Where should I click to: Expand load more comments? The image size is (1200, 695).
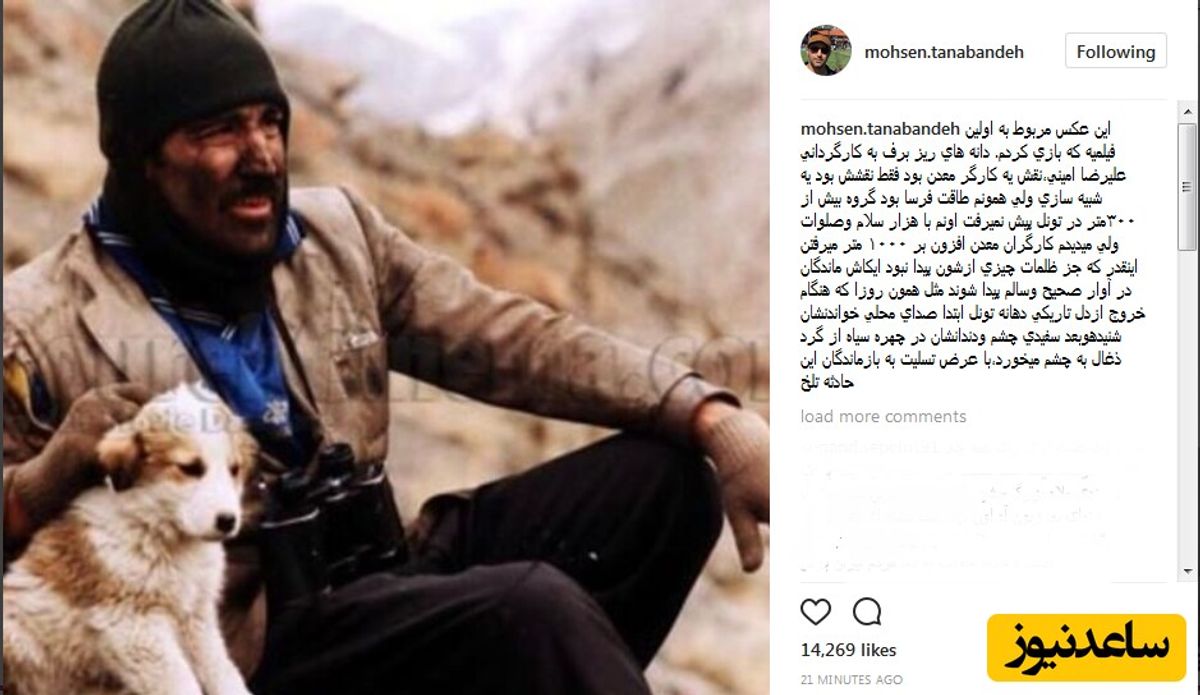tap(883, 416)
